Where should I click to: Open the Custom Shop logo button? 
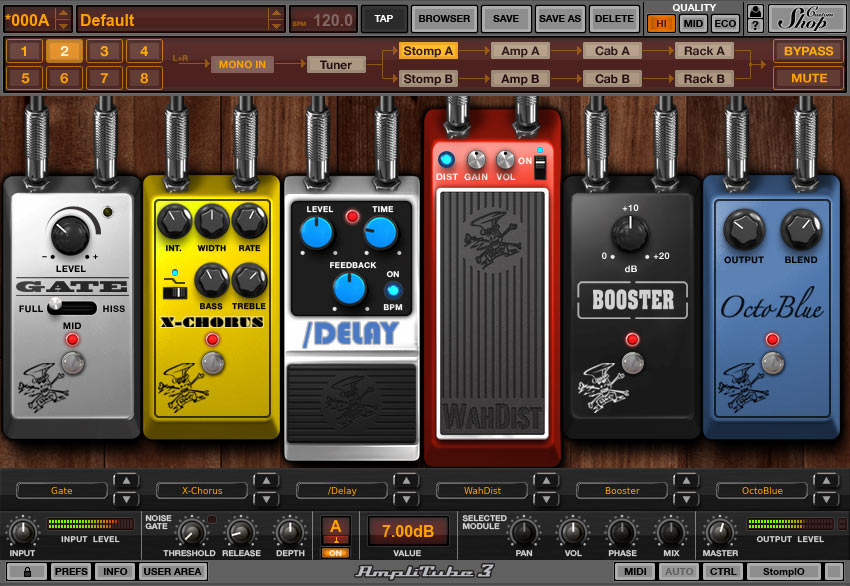[805, 19]
